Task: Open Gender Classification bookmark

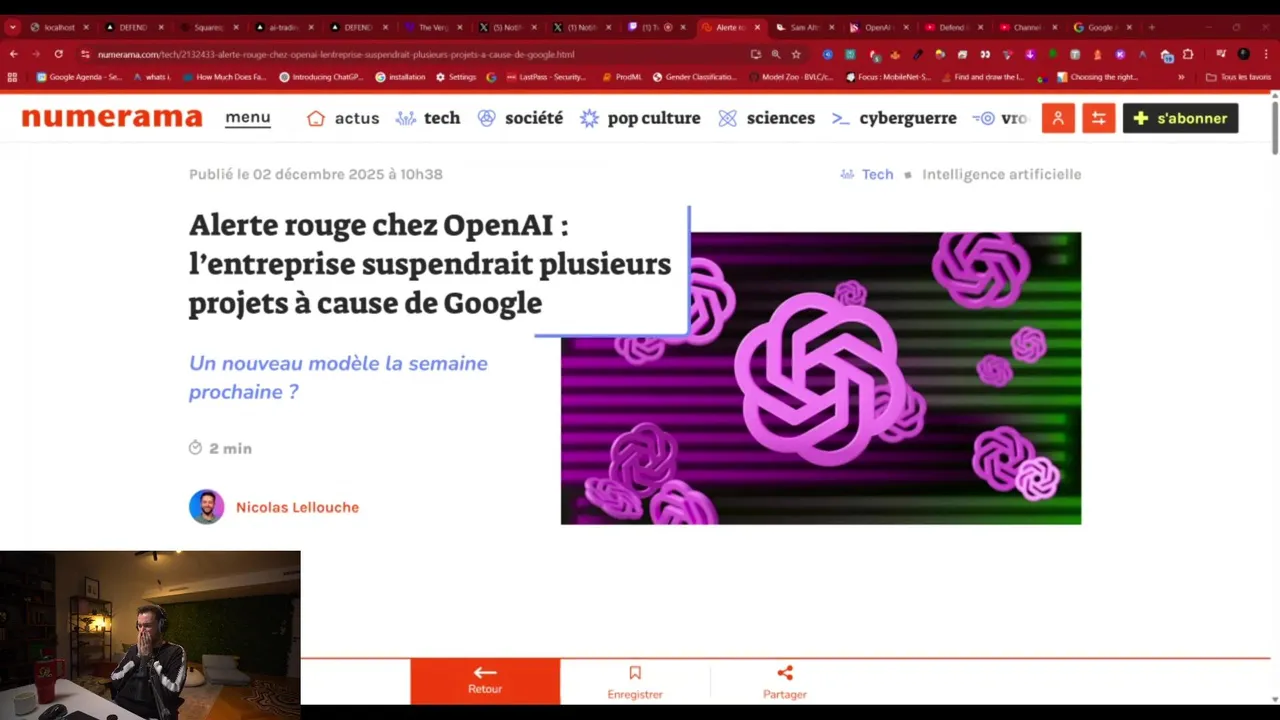Action: (695, 77)
